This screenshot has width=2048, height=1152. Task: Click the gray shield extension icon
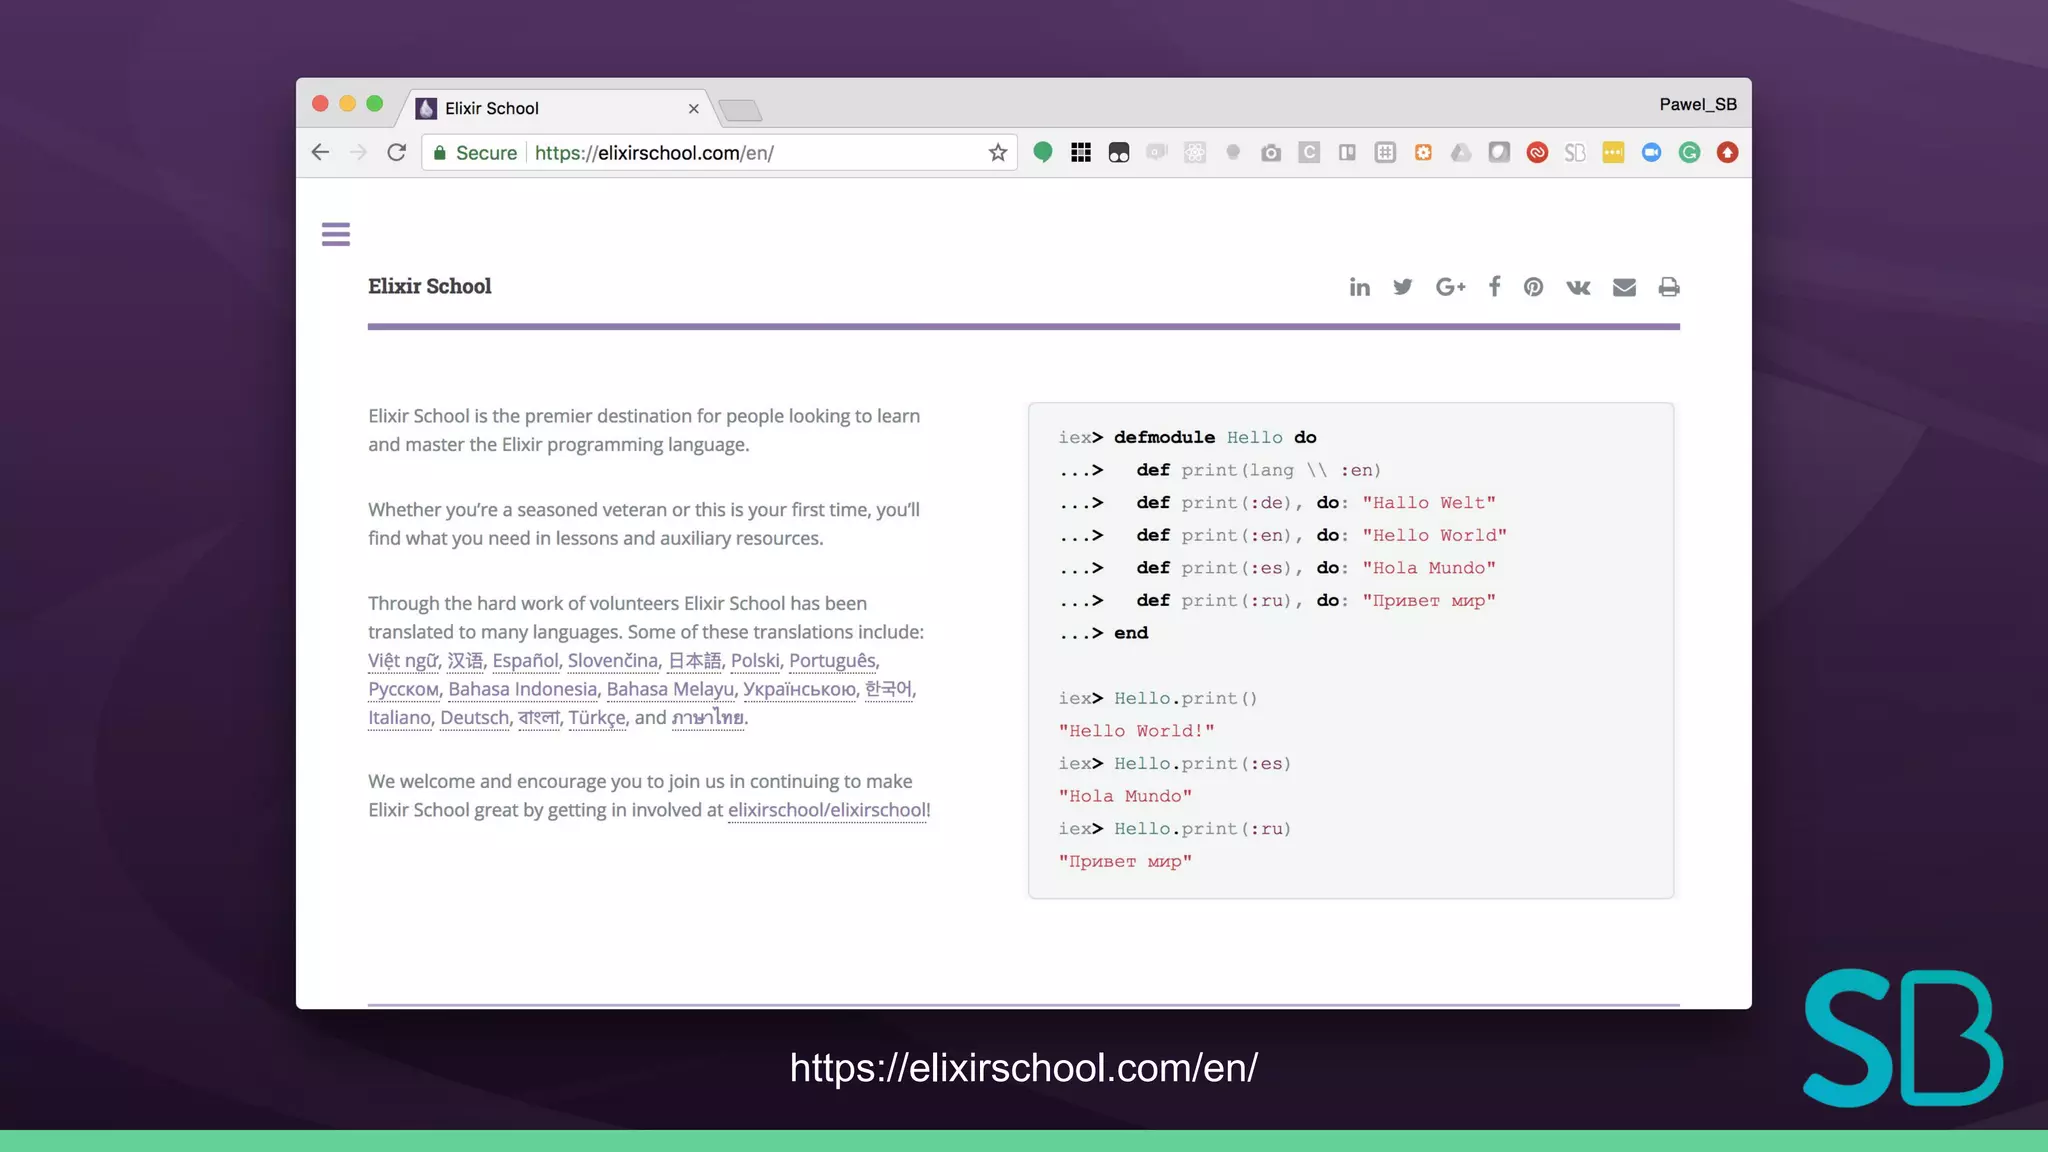1499,152
